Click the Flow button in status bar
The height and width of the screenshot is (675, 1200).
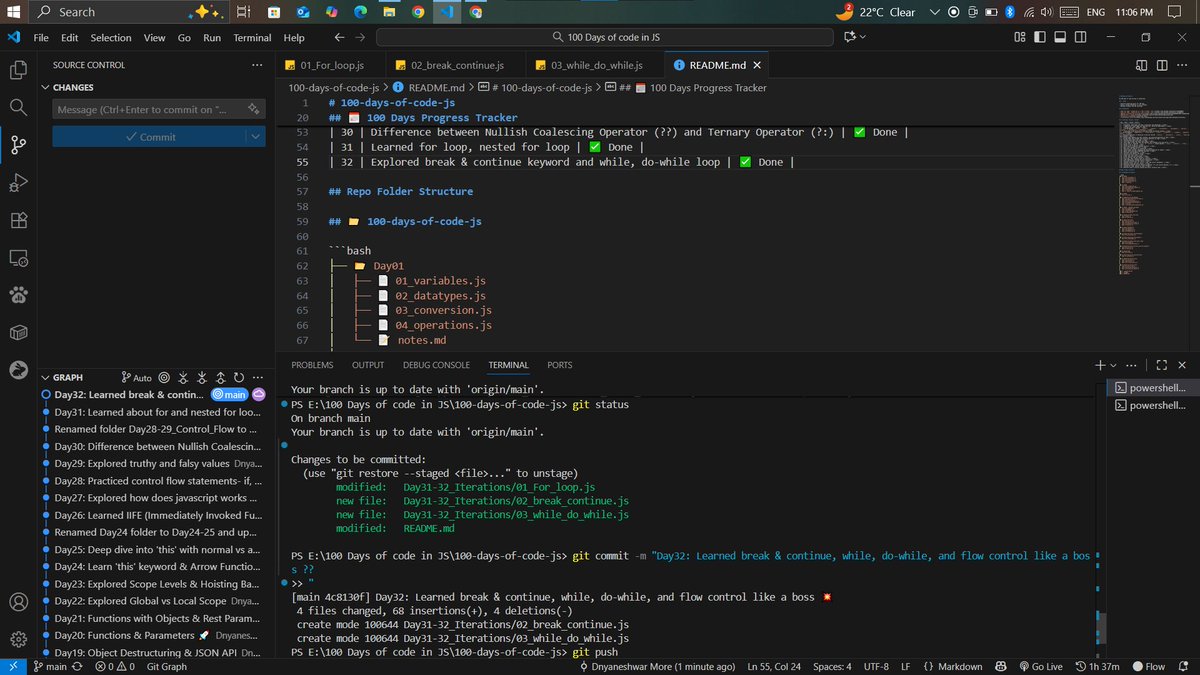1148,666
